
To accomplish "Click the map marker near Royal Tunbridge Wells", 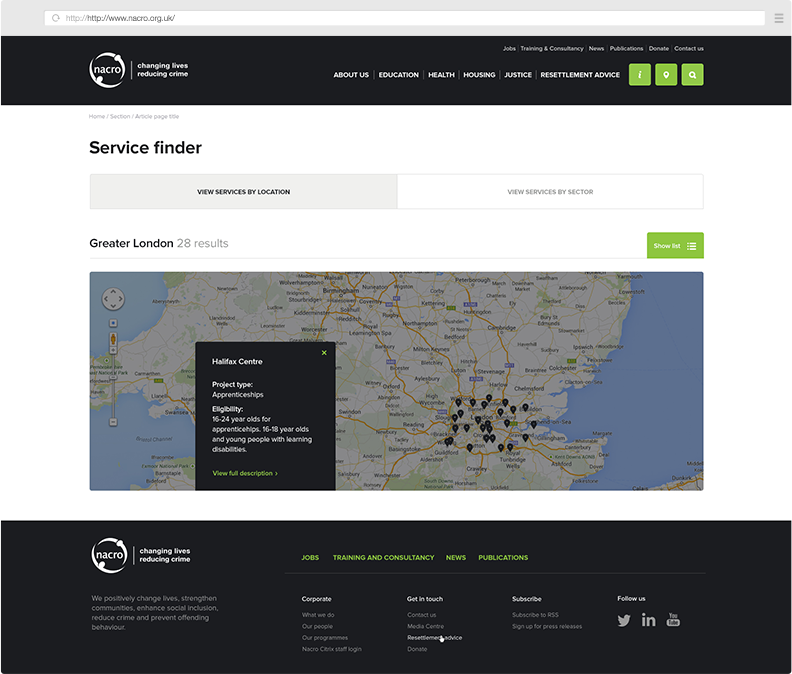I will [510, 447].
